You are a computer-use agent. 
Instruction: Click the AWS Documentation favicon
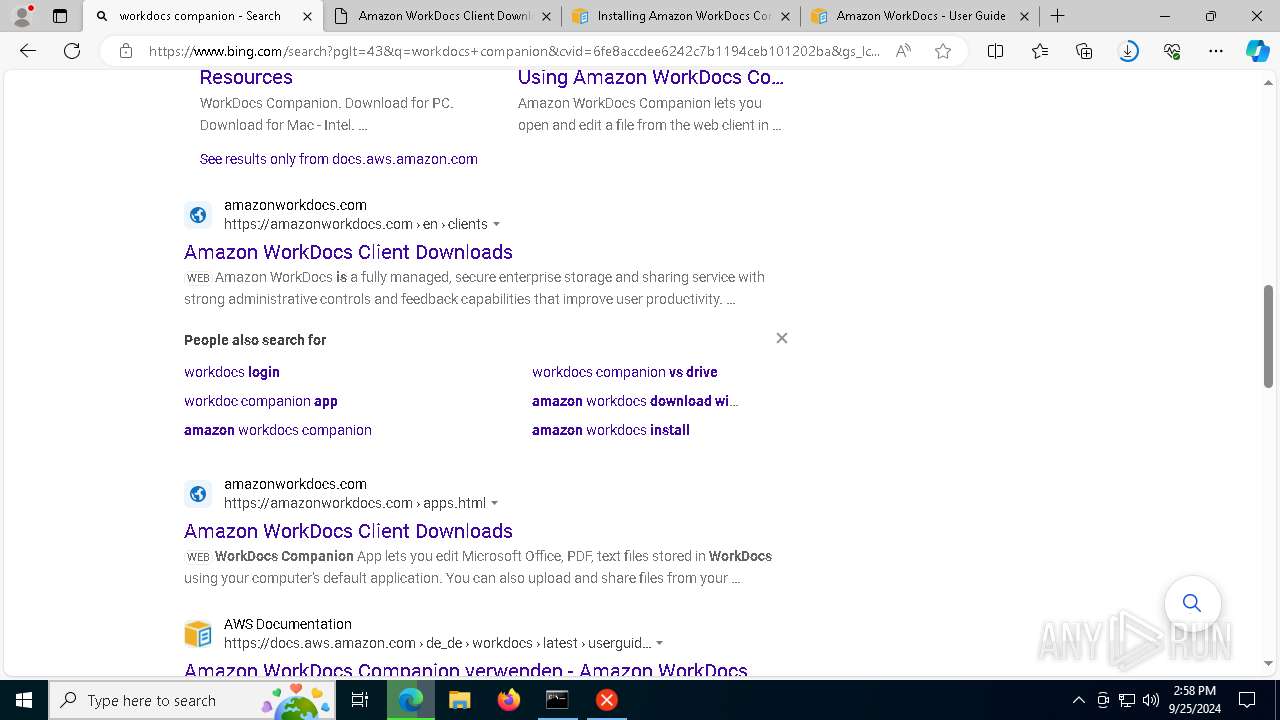198,634
